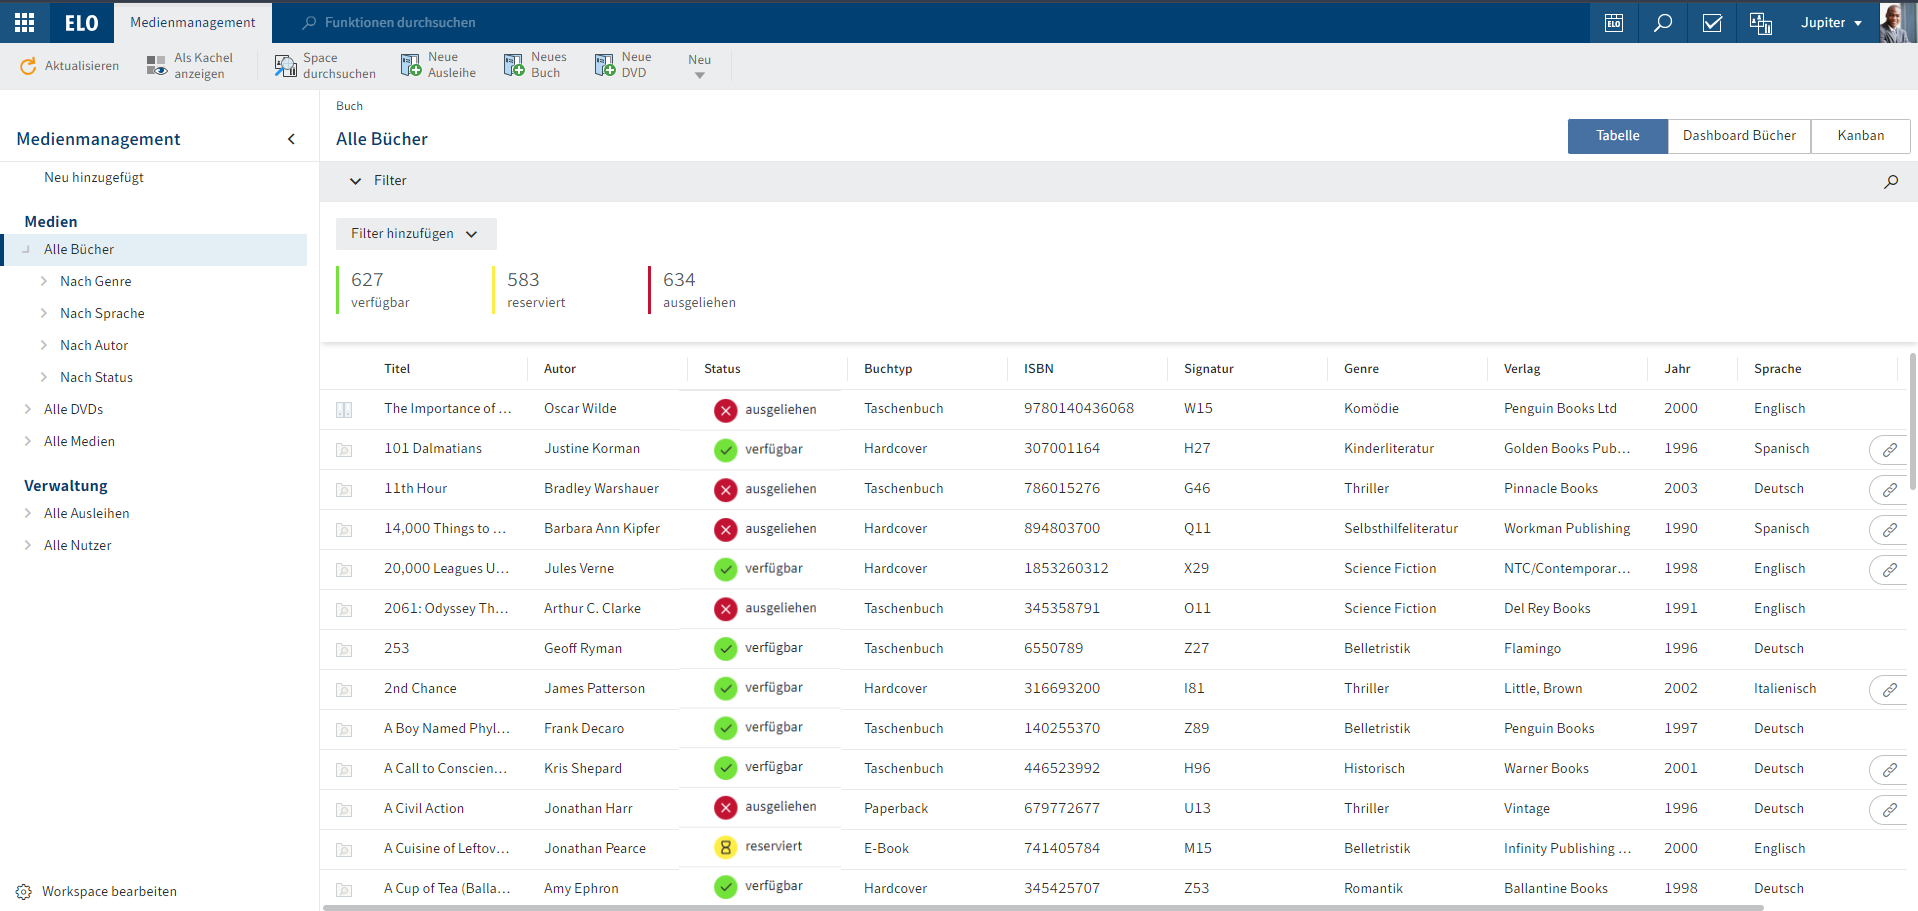Viewport: 1918px width, 911px height.
Task: Click Penguin Books Ltd cell
Action: click(x=1560, y=409)
